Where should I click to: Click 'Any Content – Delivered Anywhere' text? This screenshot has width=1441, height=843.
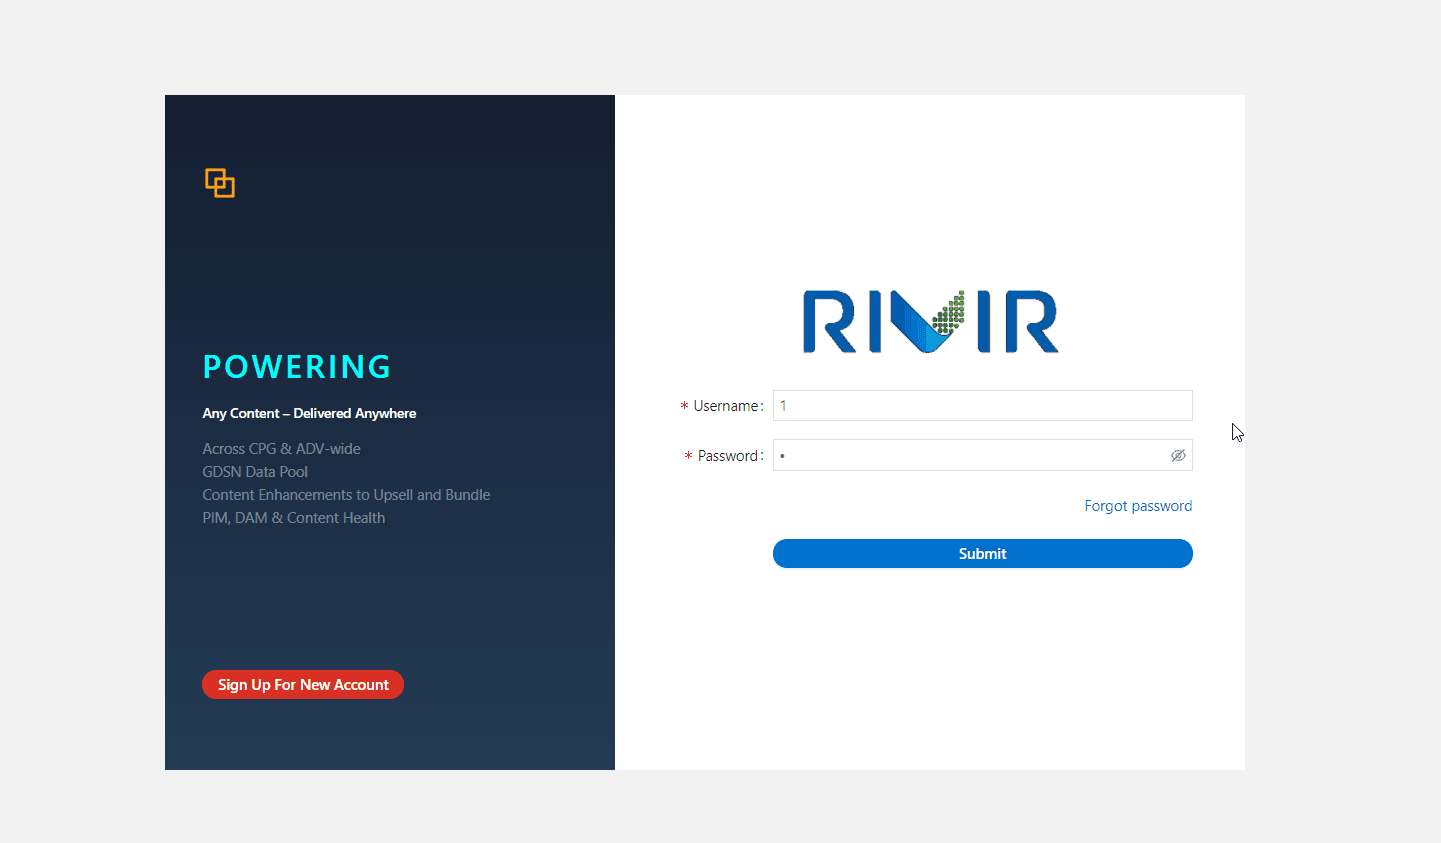[x=309, y=413]
